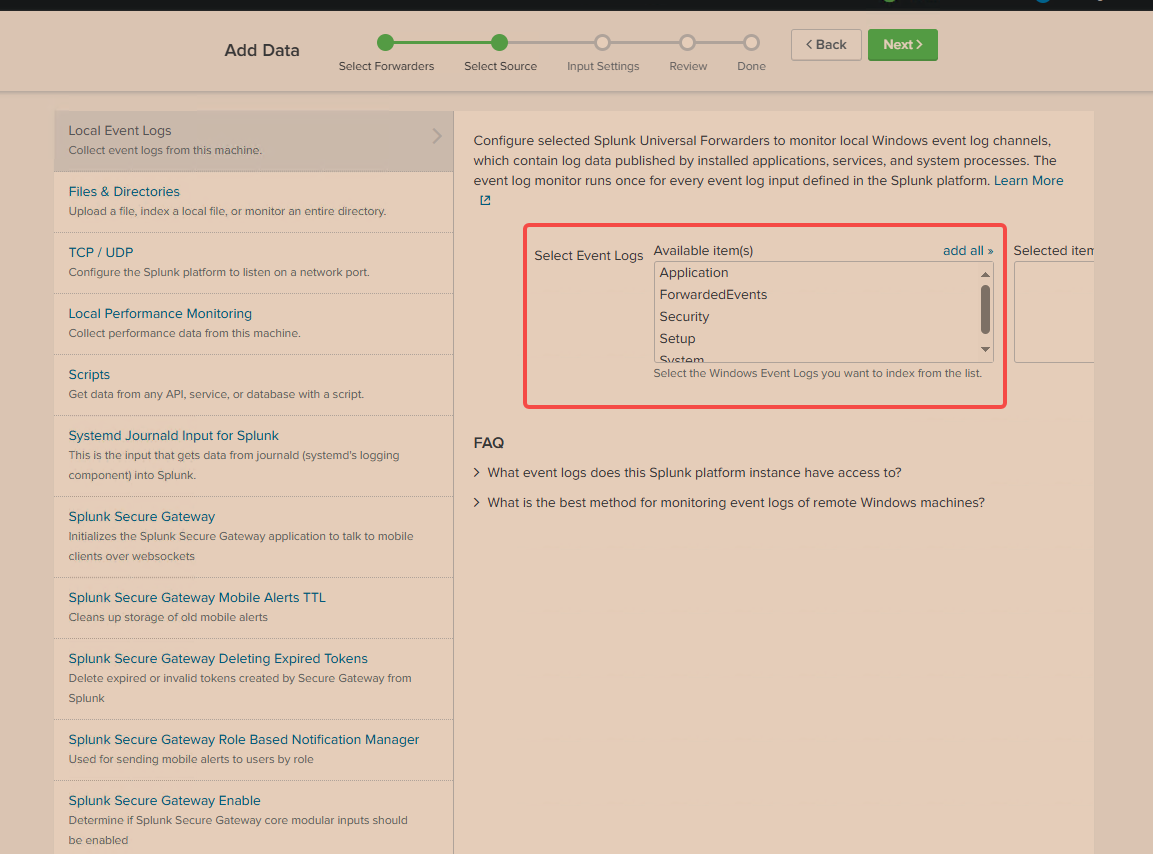The width and height of the screenshot is (1153, 854).
Task: Click the available items scrollbar thumb
Action: [x=985, y=310]
